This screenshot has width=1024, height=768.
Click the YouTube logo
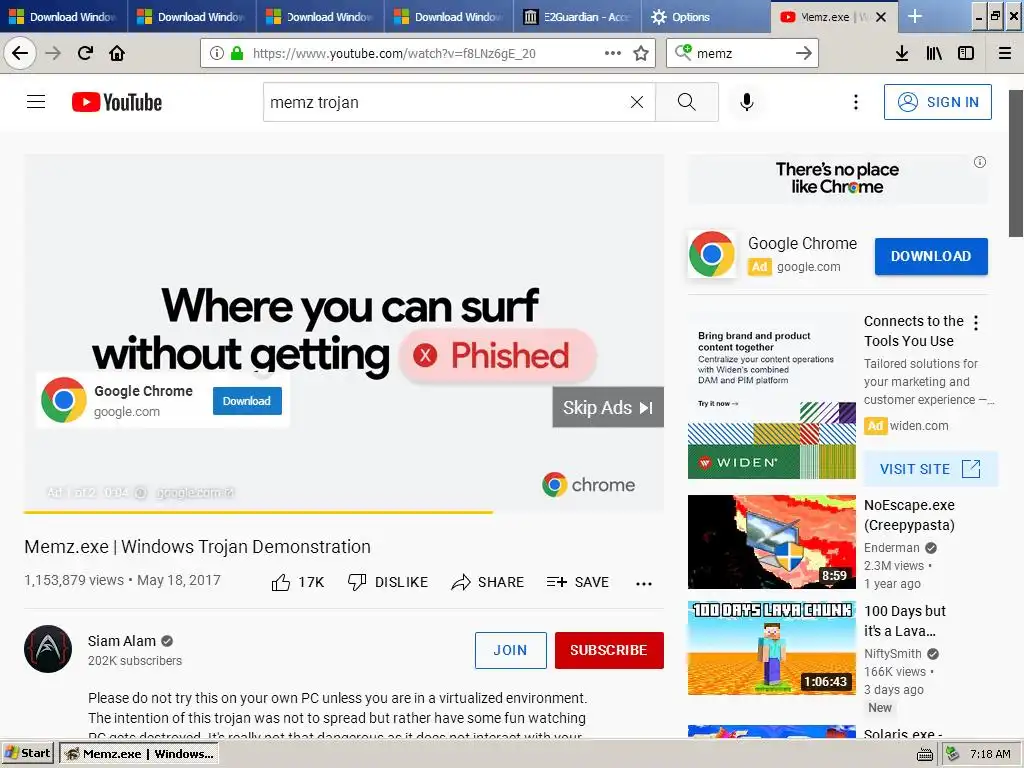point(117,102)
